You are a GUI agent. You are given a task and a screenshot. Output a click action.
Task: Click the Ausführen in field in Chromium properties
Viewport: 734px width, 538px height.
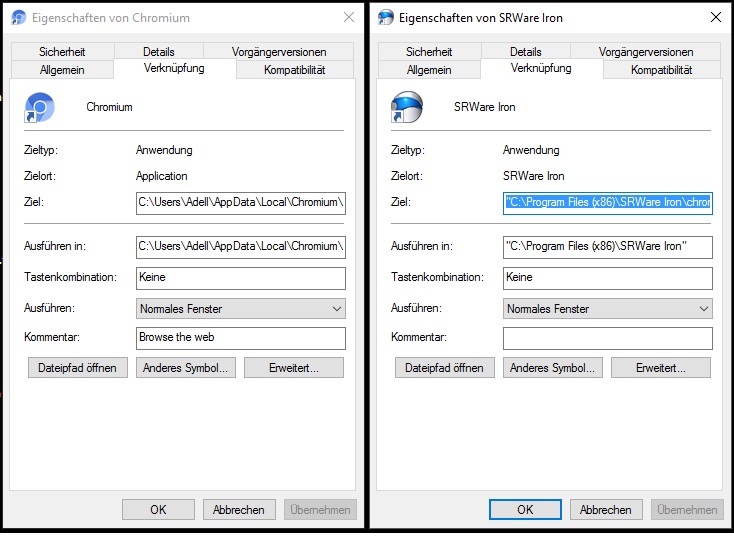click(x=241, y=247)
